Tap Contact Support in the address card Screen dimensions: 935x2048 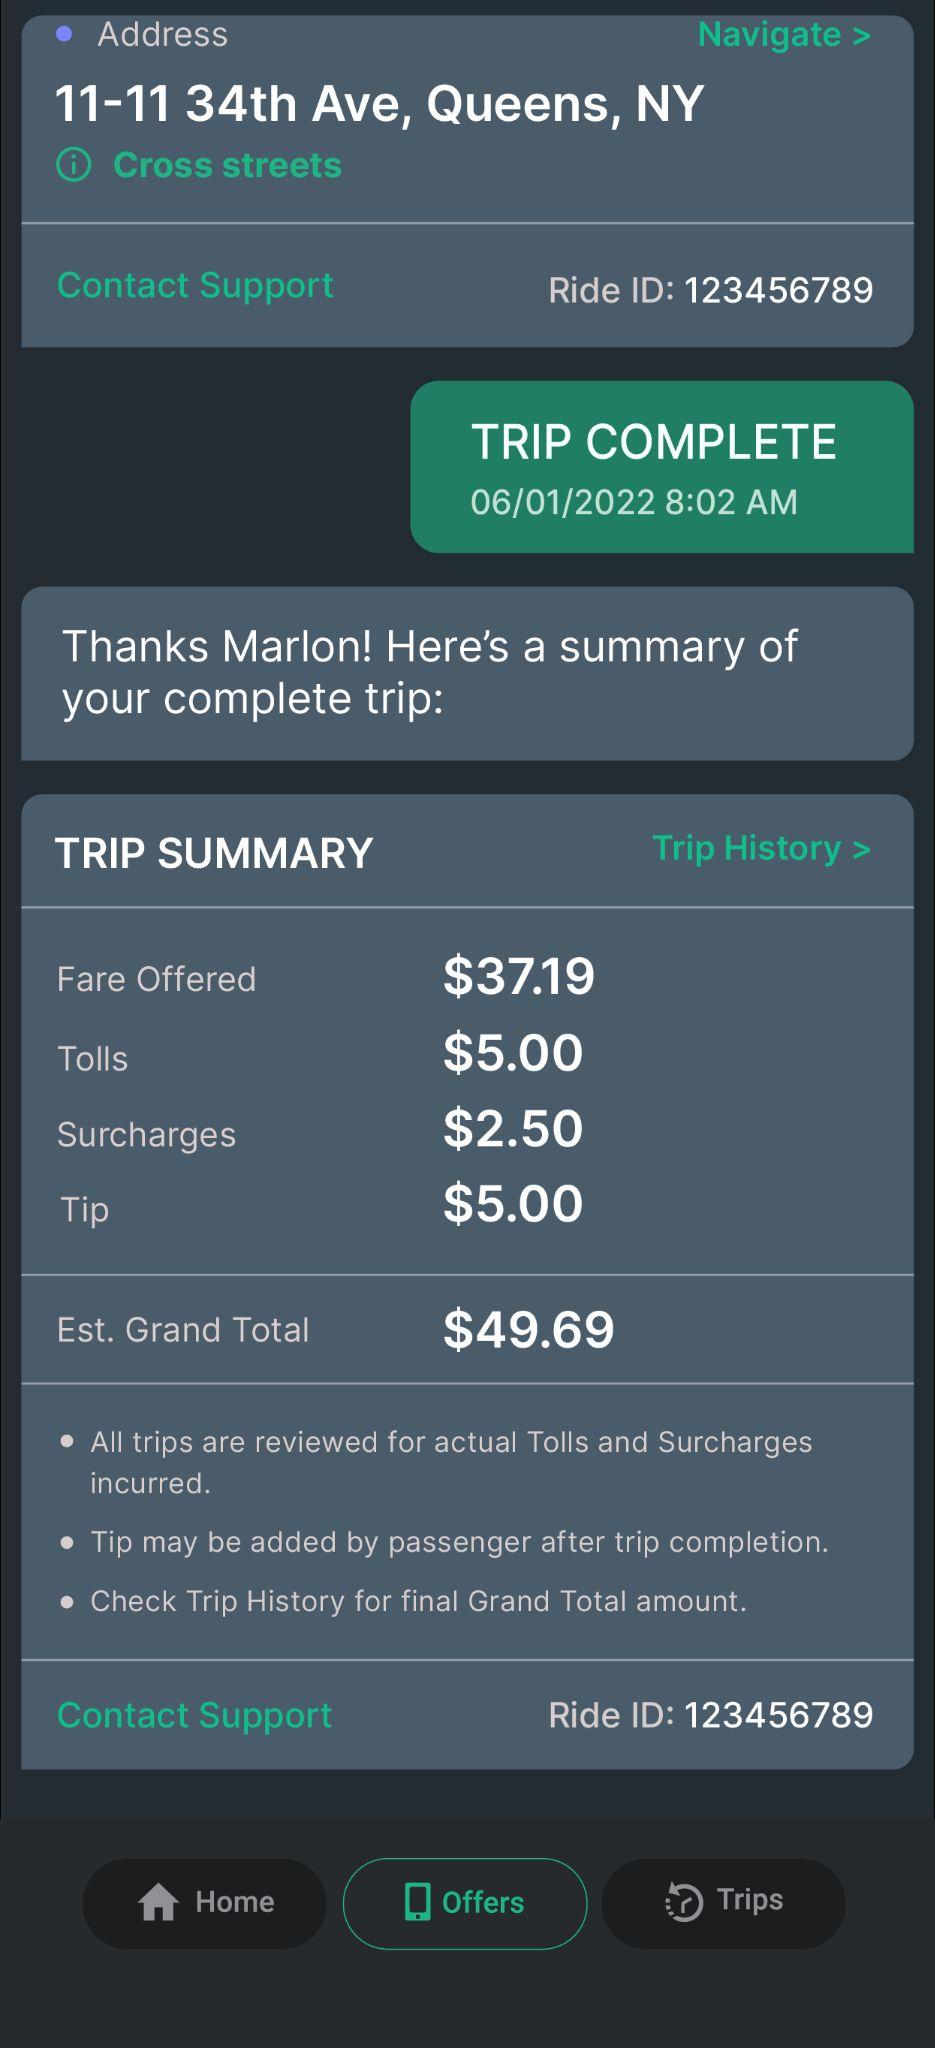click(195, 286)
